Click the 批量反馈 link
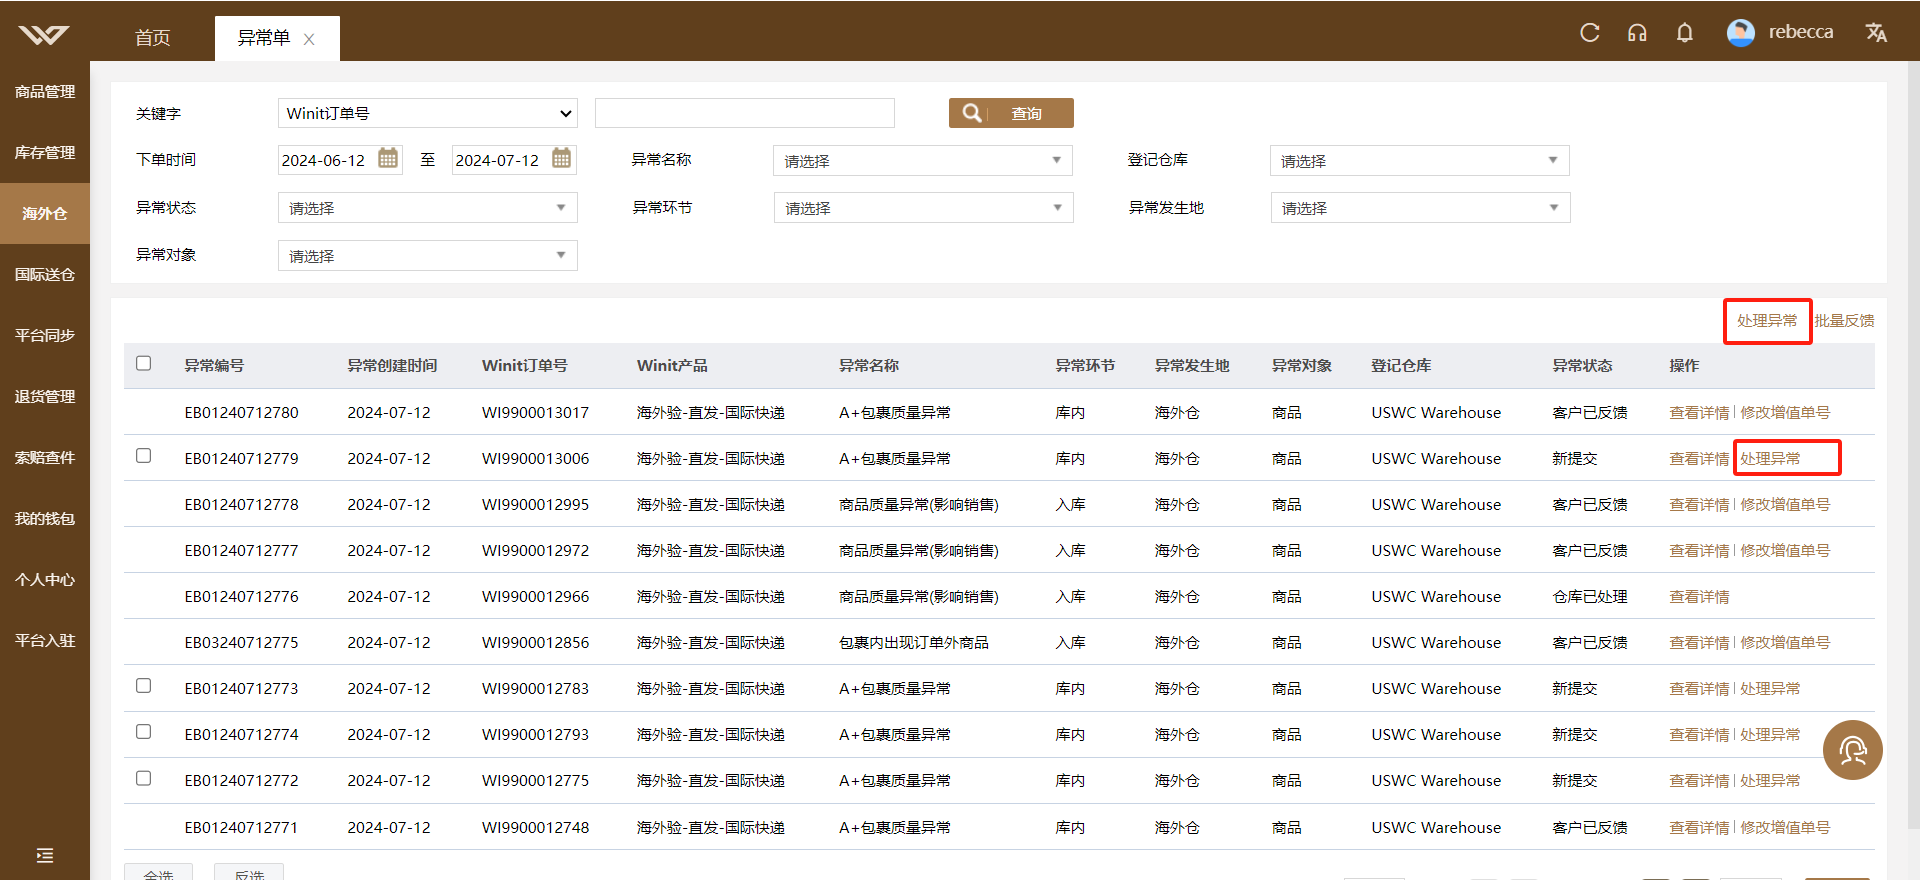This screenshot has width=1920, height=880. pyautogui.click(x=1844, y=321)
